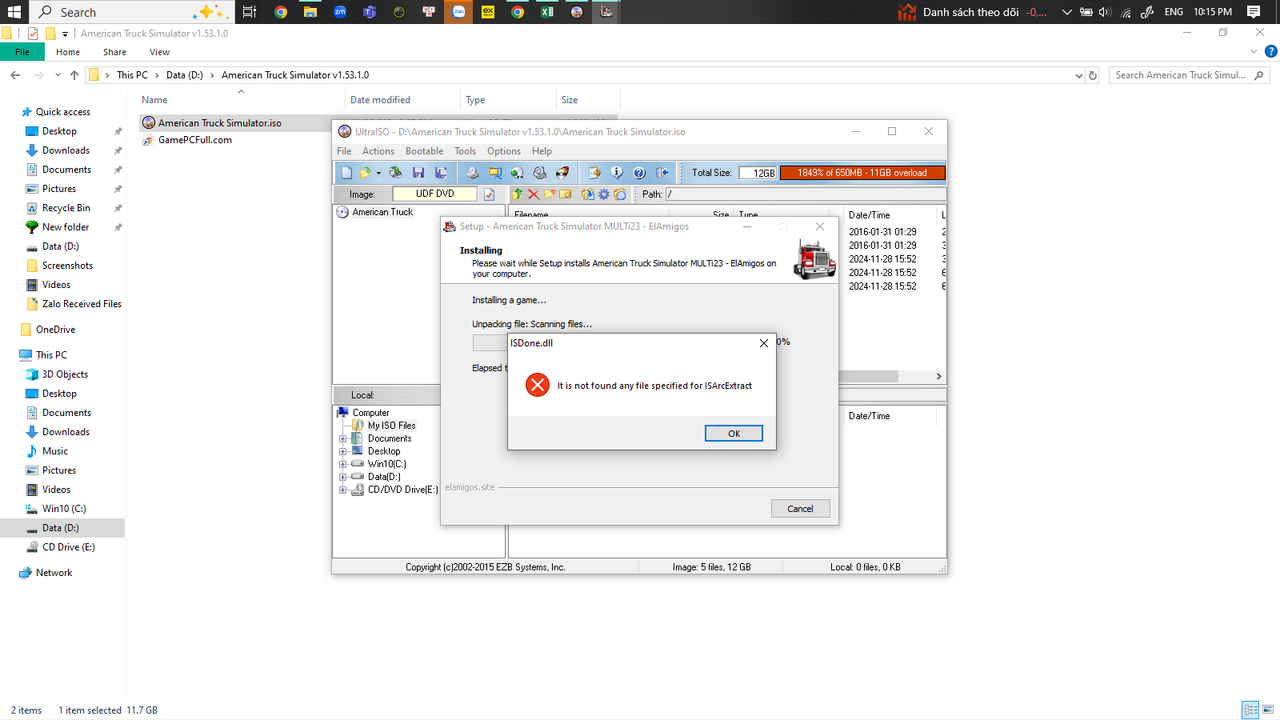Viewport: 1280px width, 720px height.
Task: Click the gear settings icon in UltraISO image toolbar
Action: [604, 194]
